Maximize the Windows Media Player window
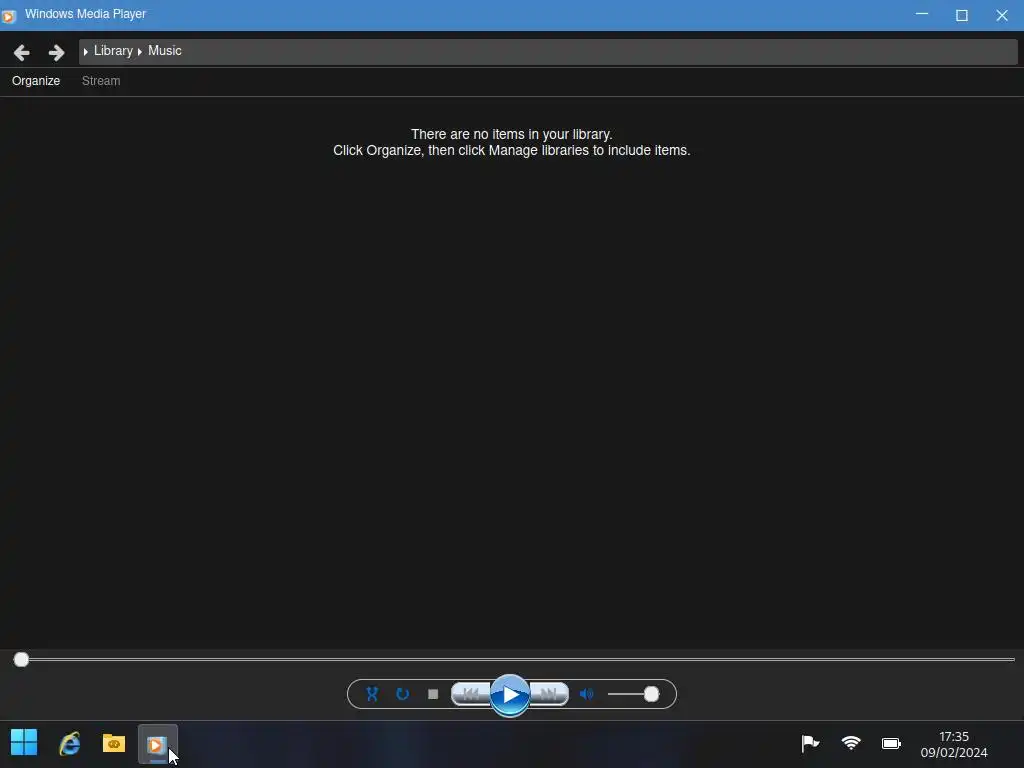This screenshot has height=768, width=1024. 962,15
